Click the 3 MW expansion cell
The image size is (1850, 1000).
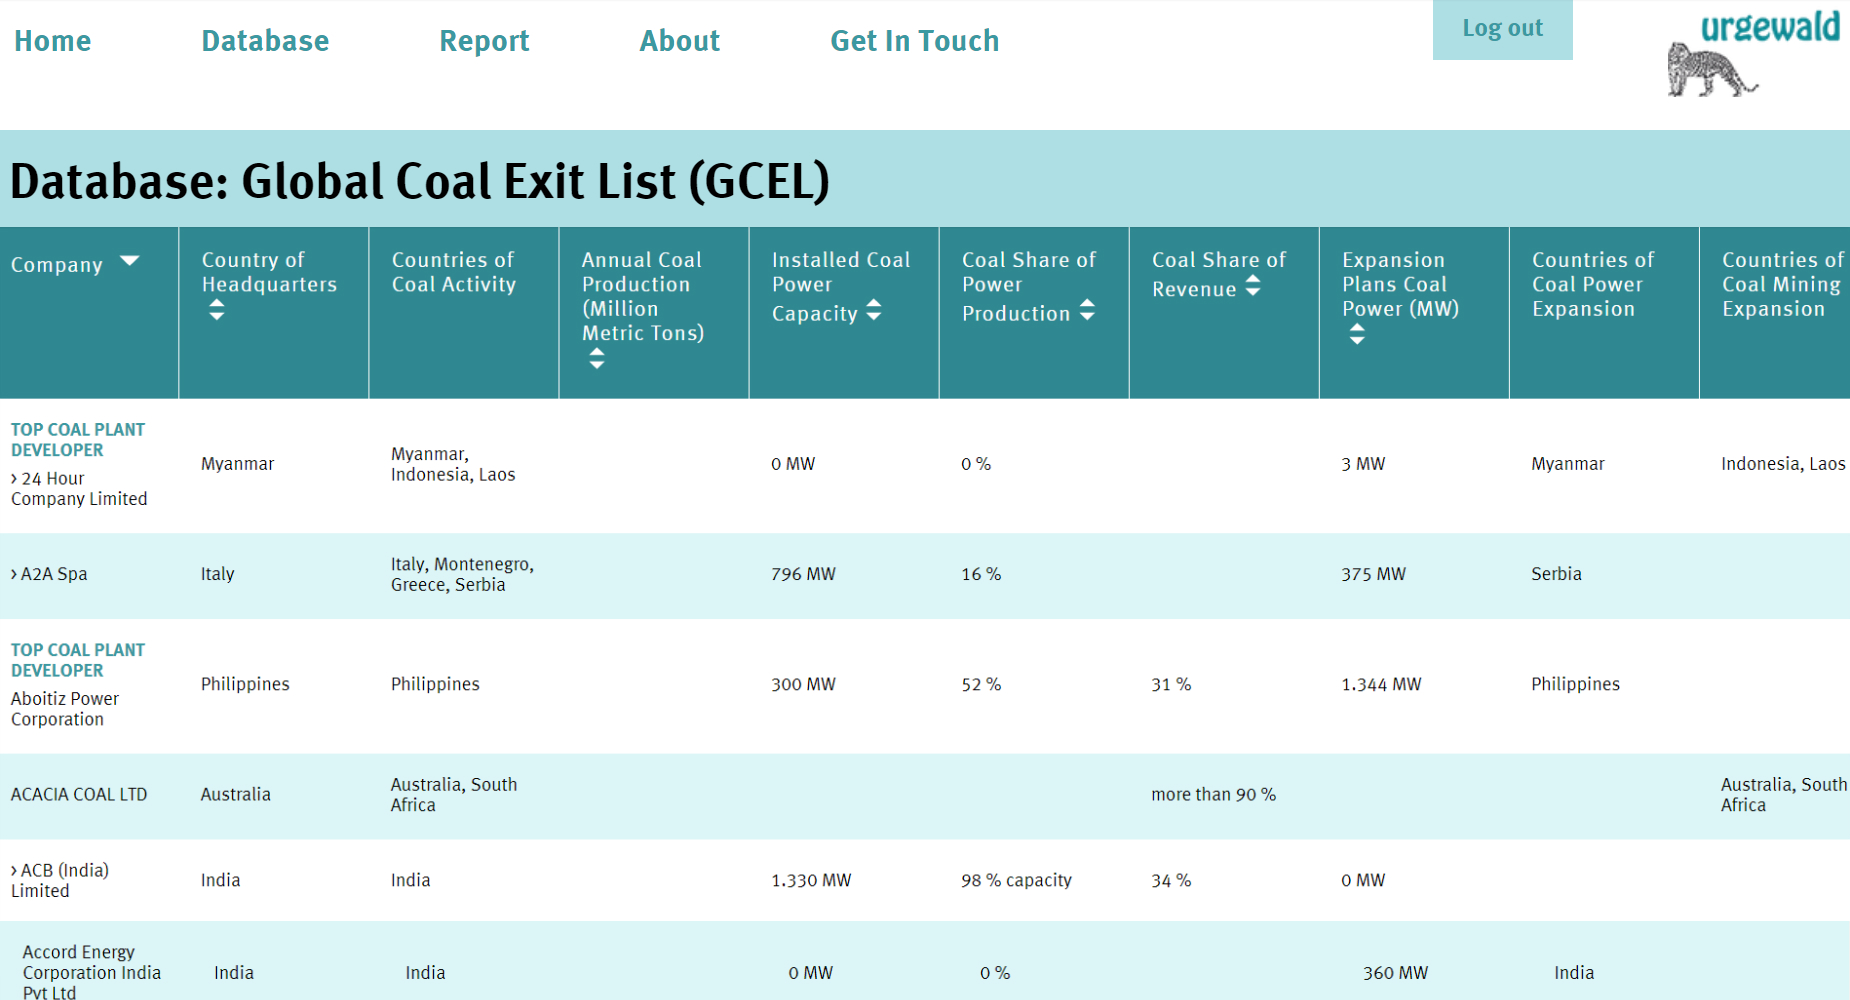[x=1363, y=464]
